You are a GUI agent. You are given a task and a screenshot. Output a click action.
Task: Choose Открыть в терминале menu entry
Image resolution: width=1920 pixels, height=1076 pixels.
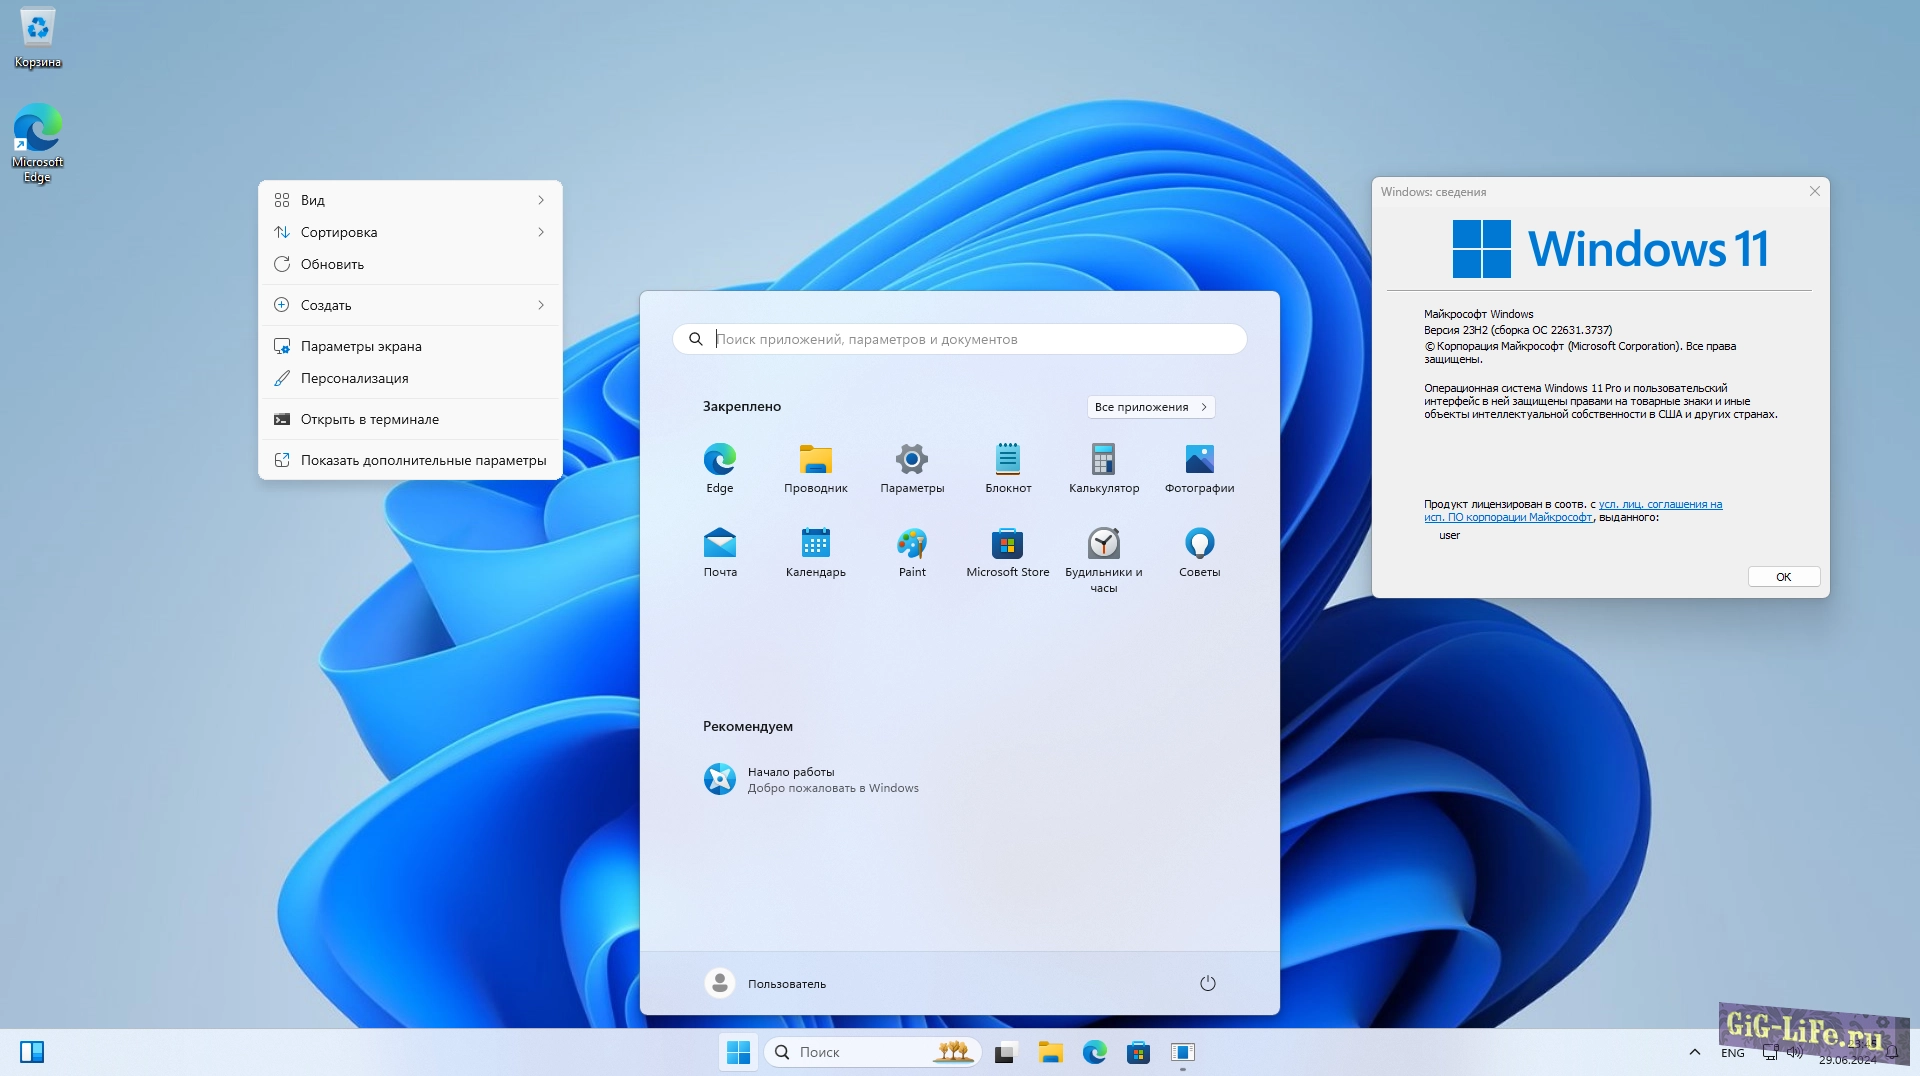coord(370,419)
